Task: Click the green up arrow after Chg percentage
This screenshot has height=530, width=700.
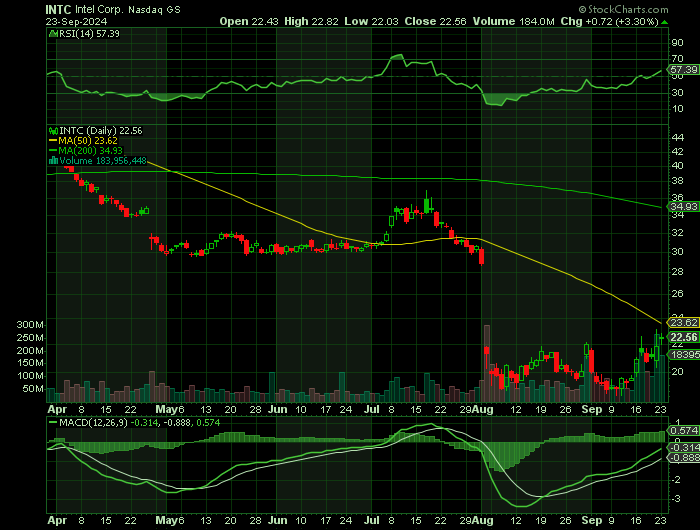Action: click(x=664, y=22)
